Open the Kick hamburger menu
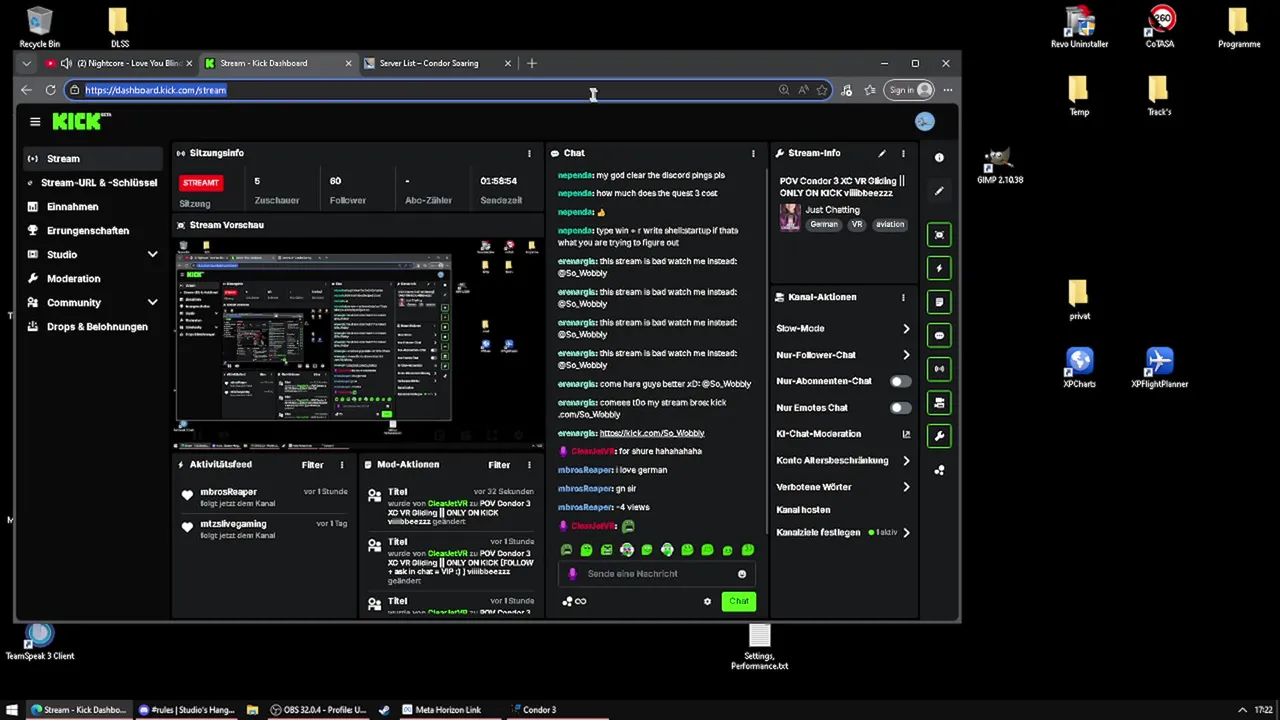Screen dimensions: 1280x720 [x=35, y=122]
